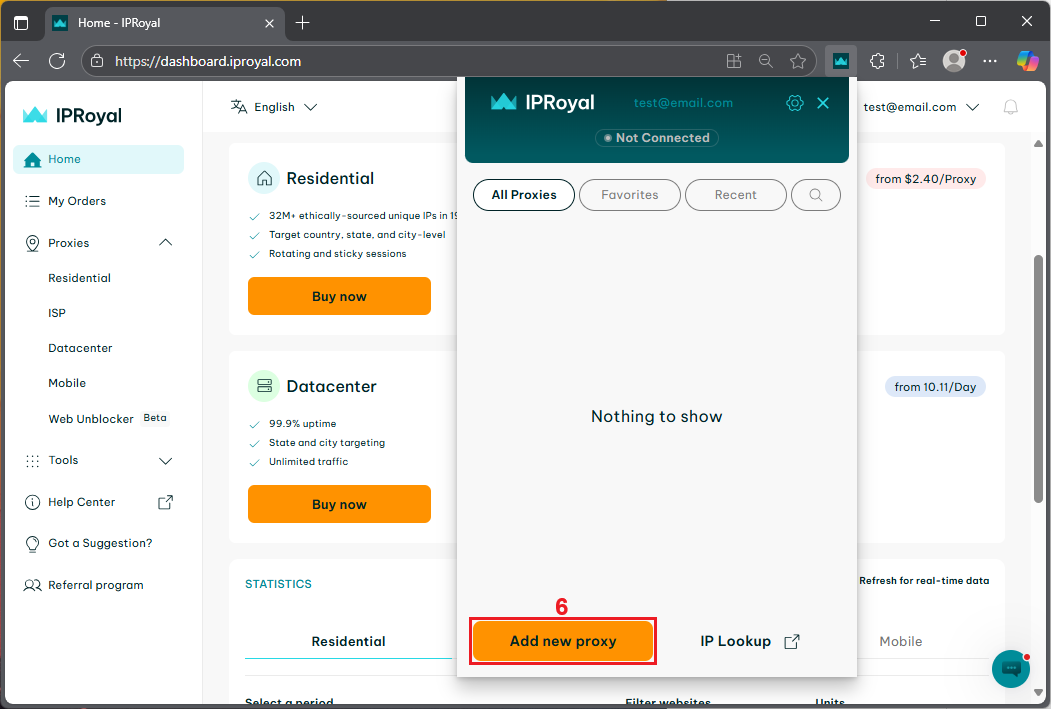1051x709 pixels.
Task: Open Mobile proxies submenu item
Action: 67,383
